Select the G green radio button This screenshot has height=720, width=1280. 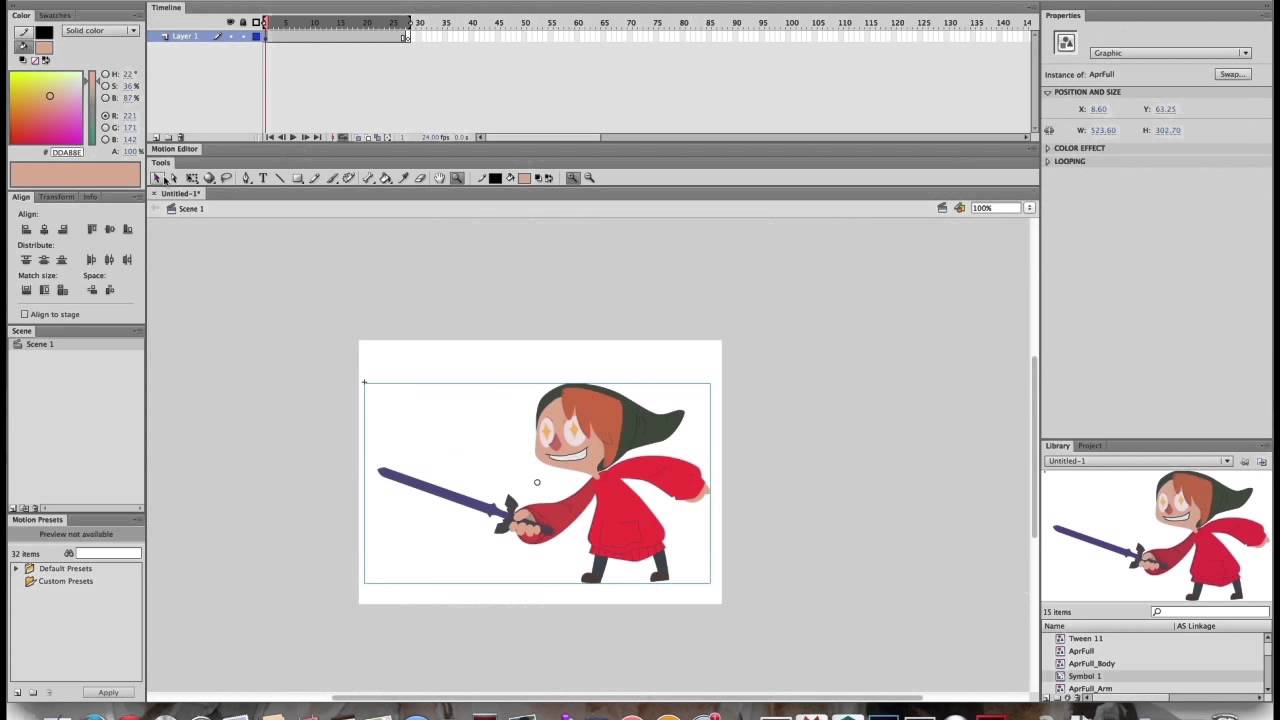[x=105, y=127]
